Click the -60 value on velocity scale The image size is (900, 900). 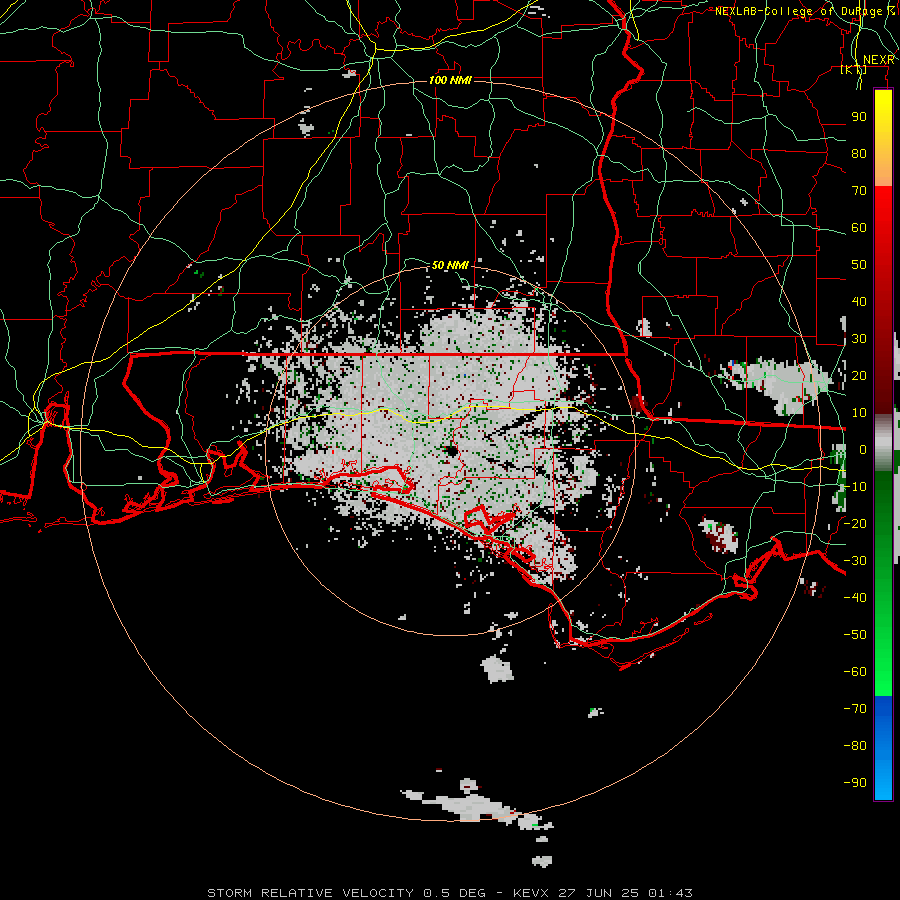click(x=855, y=672)
